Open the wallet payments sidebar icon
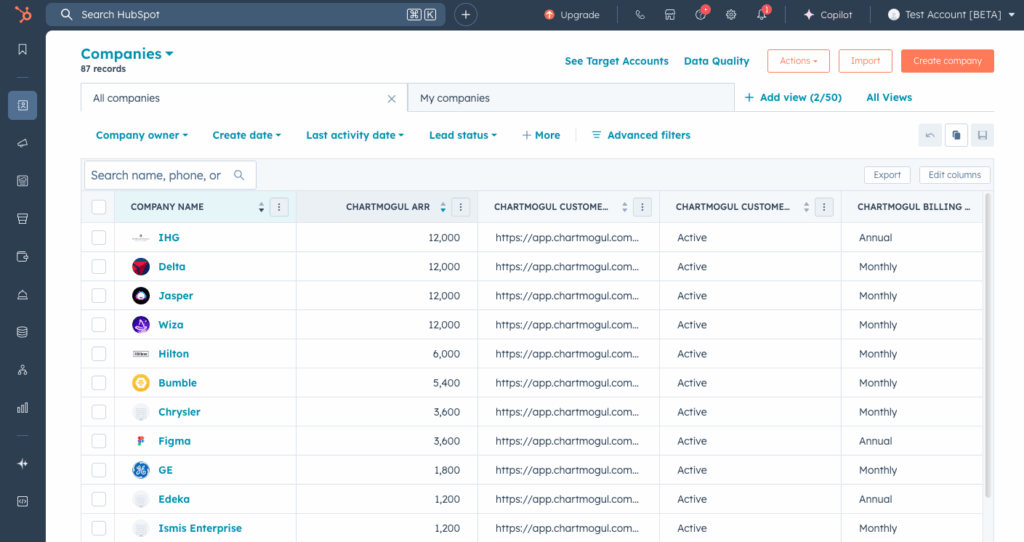 pos(23,257)
